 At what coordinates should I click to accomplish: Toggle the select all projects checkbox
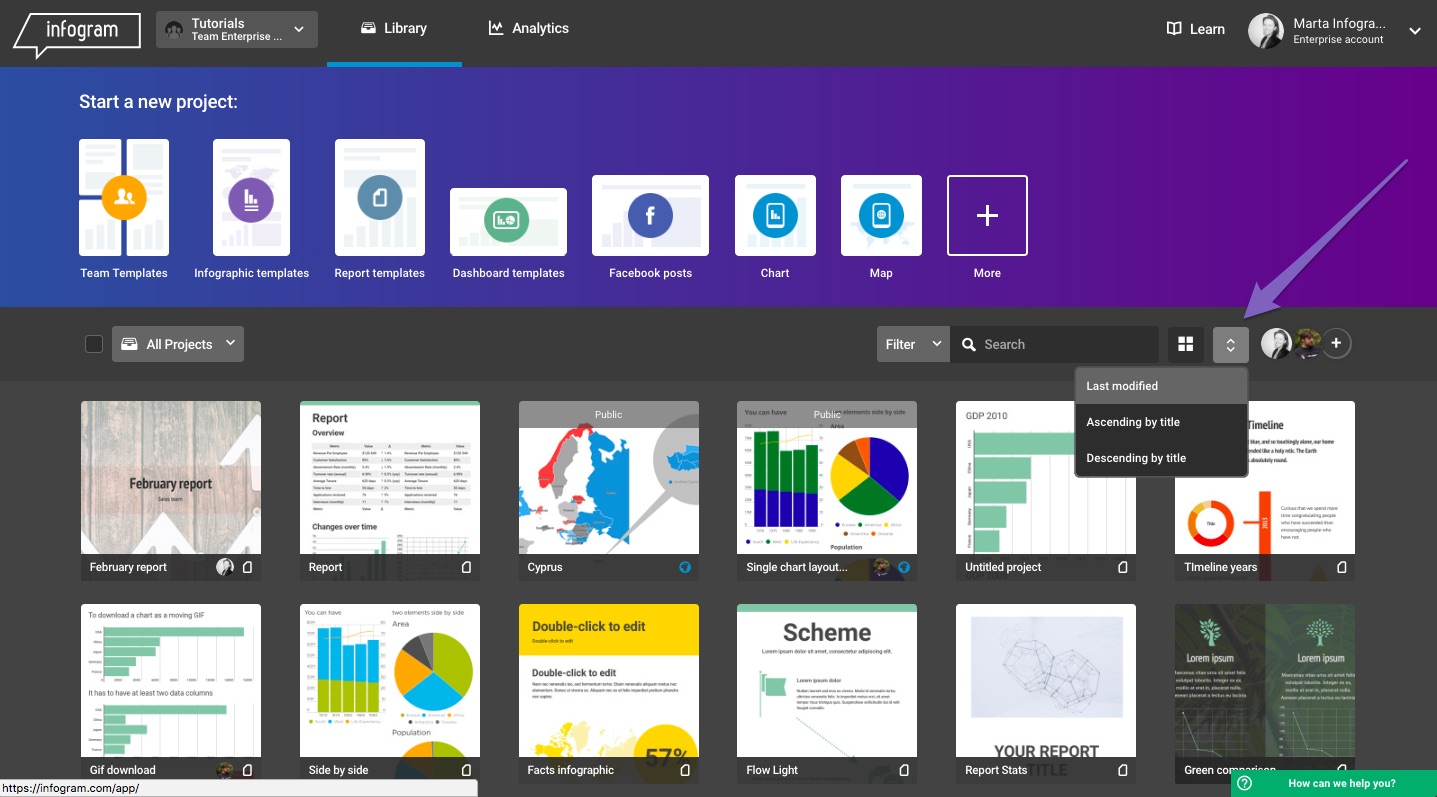[x=94, y=344]
